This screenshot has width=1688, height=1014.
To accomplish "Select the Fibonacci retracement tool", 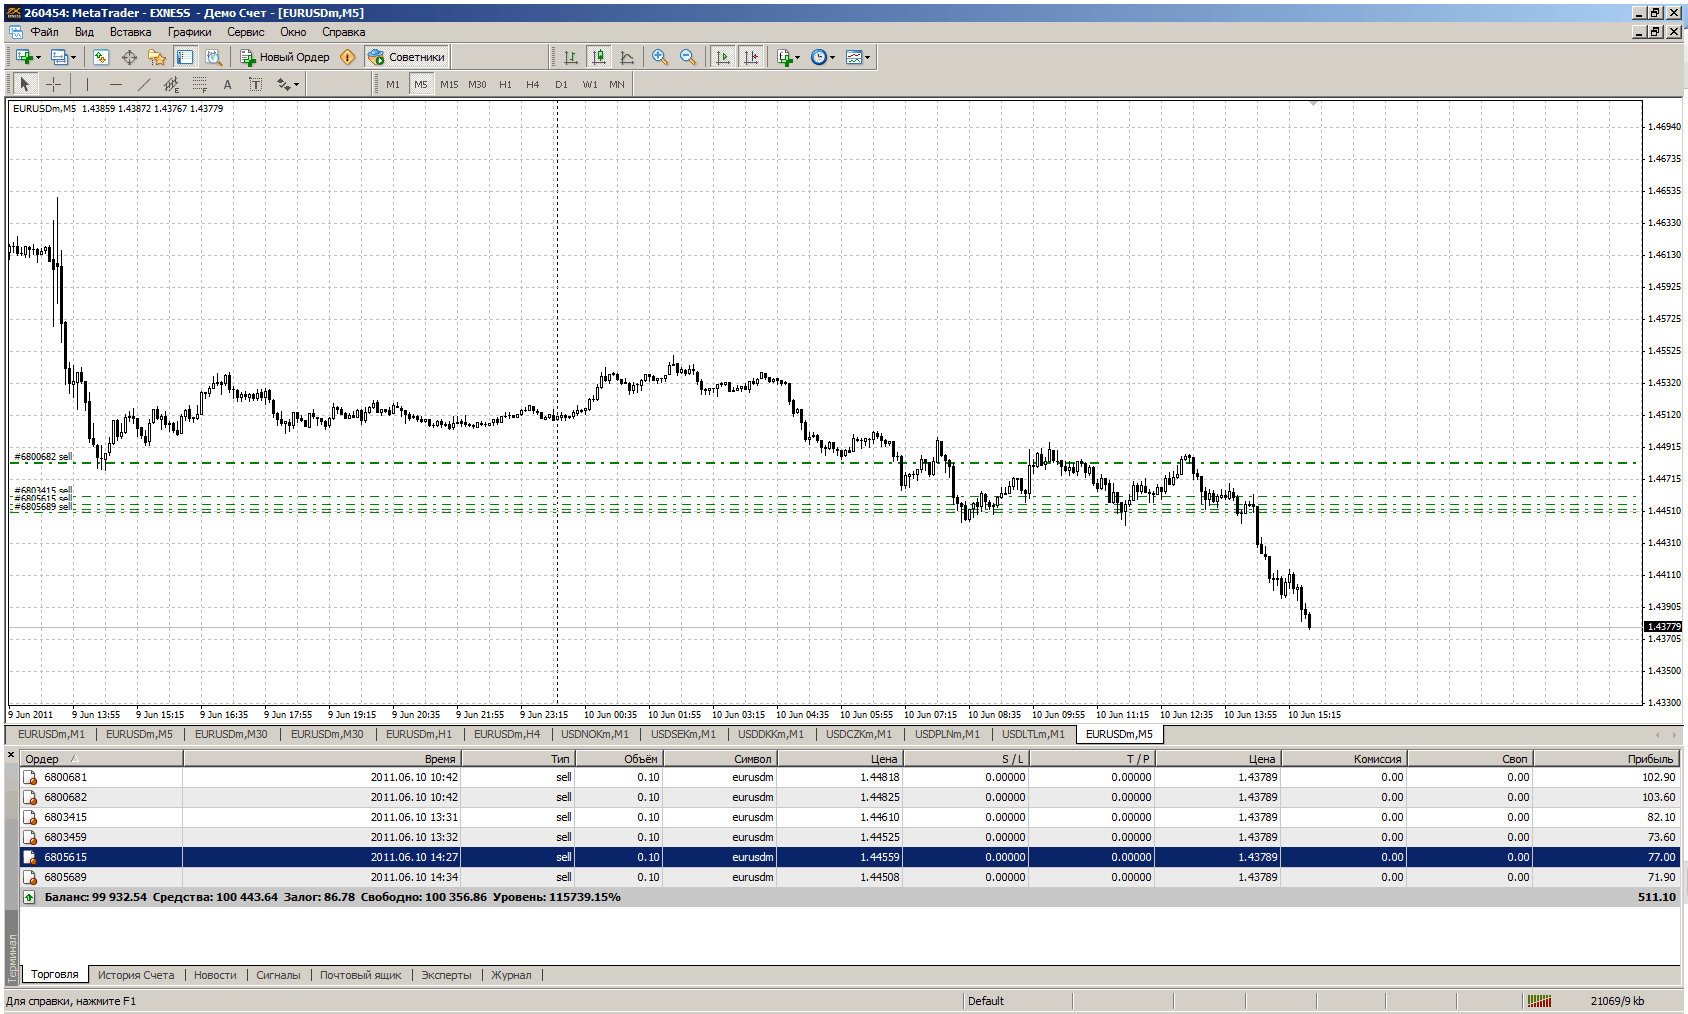I will click(200, 84).
